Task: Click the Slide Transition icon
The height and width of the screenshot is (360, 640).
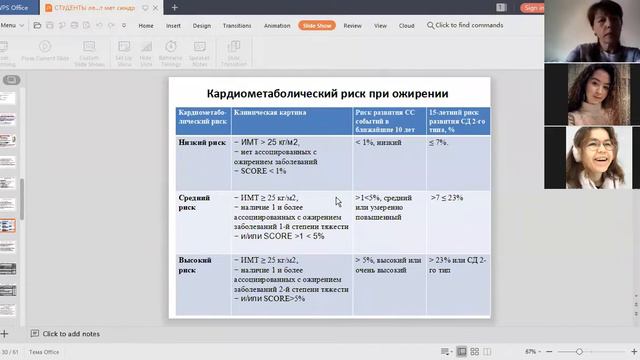Action: click(x=234, y=46)
